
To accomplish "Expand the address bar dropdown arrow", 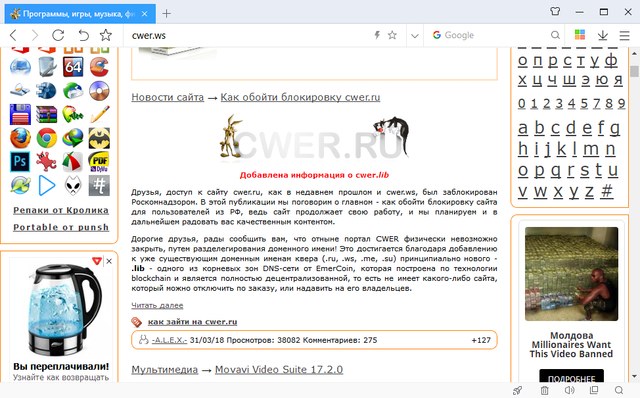I will [x=415, y=36].
